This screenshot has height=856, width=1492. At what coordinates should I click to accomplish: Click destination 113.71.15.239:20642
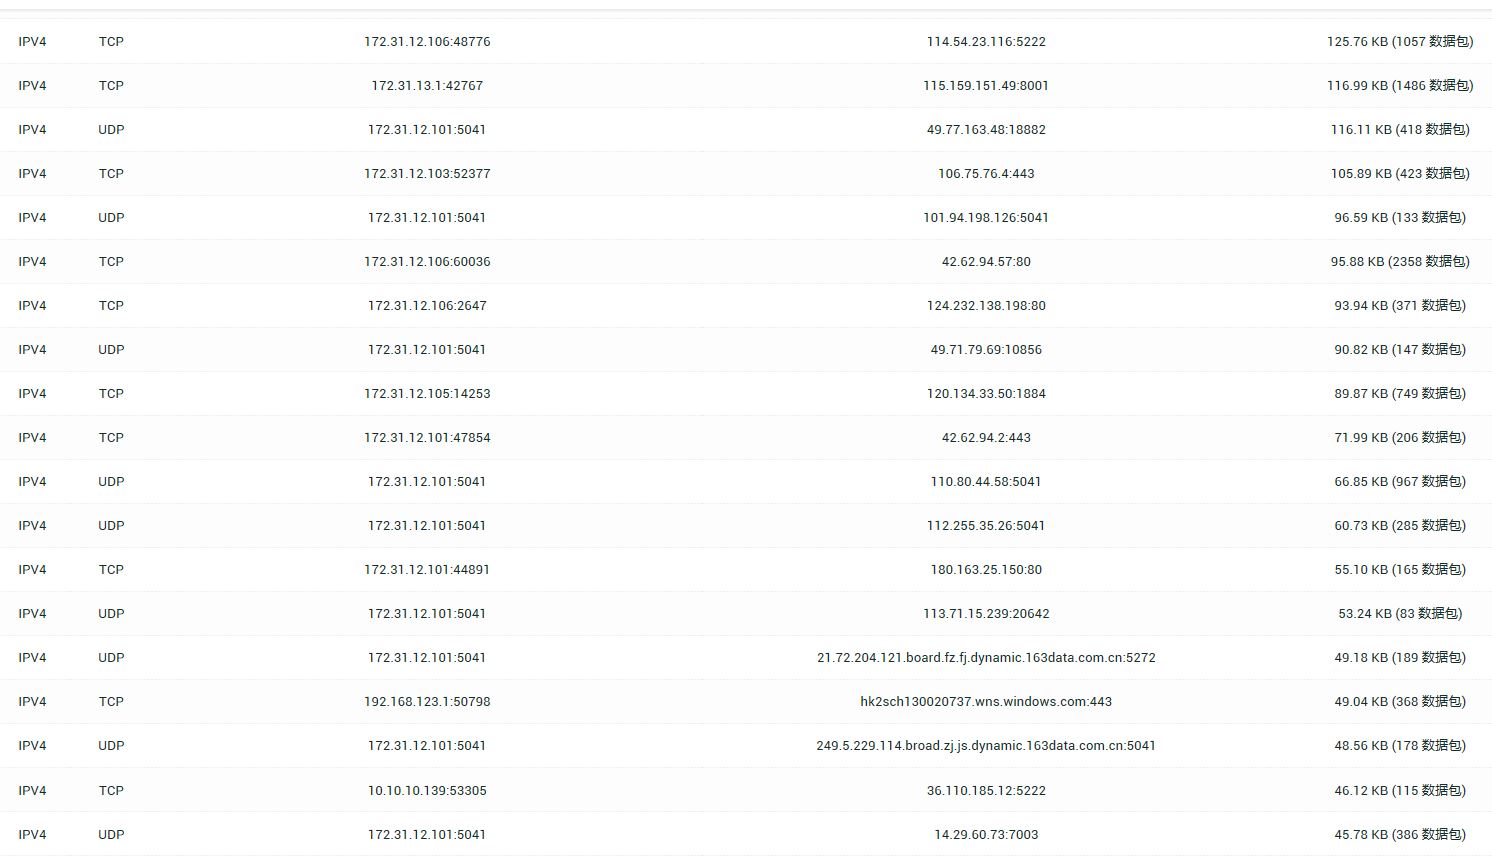click(x=986, y=614)
